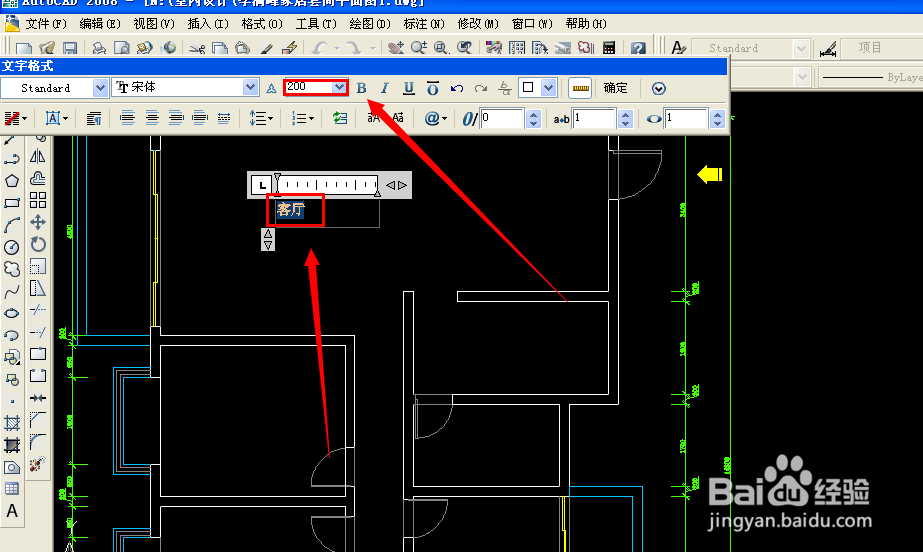Justify the text paragraph
This screenshot has height=552, width=923.
click(x=200, y=118)
